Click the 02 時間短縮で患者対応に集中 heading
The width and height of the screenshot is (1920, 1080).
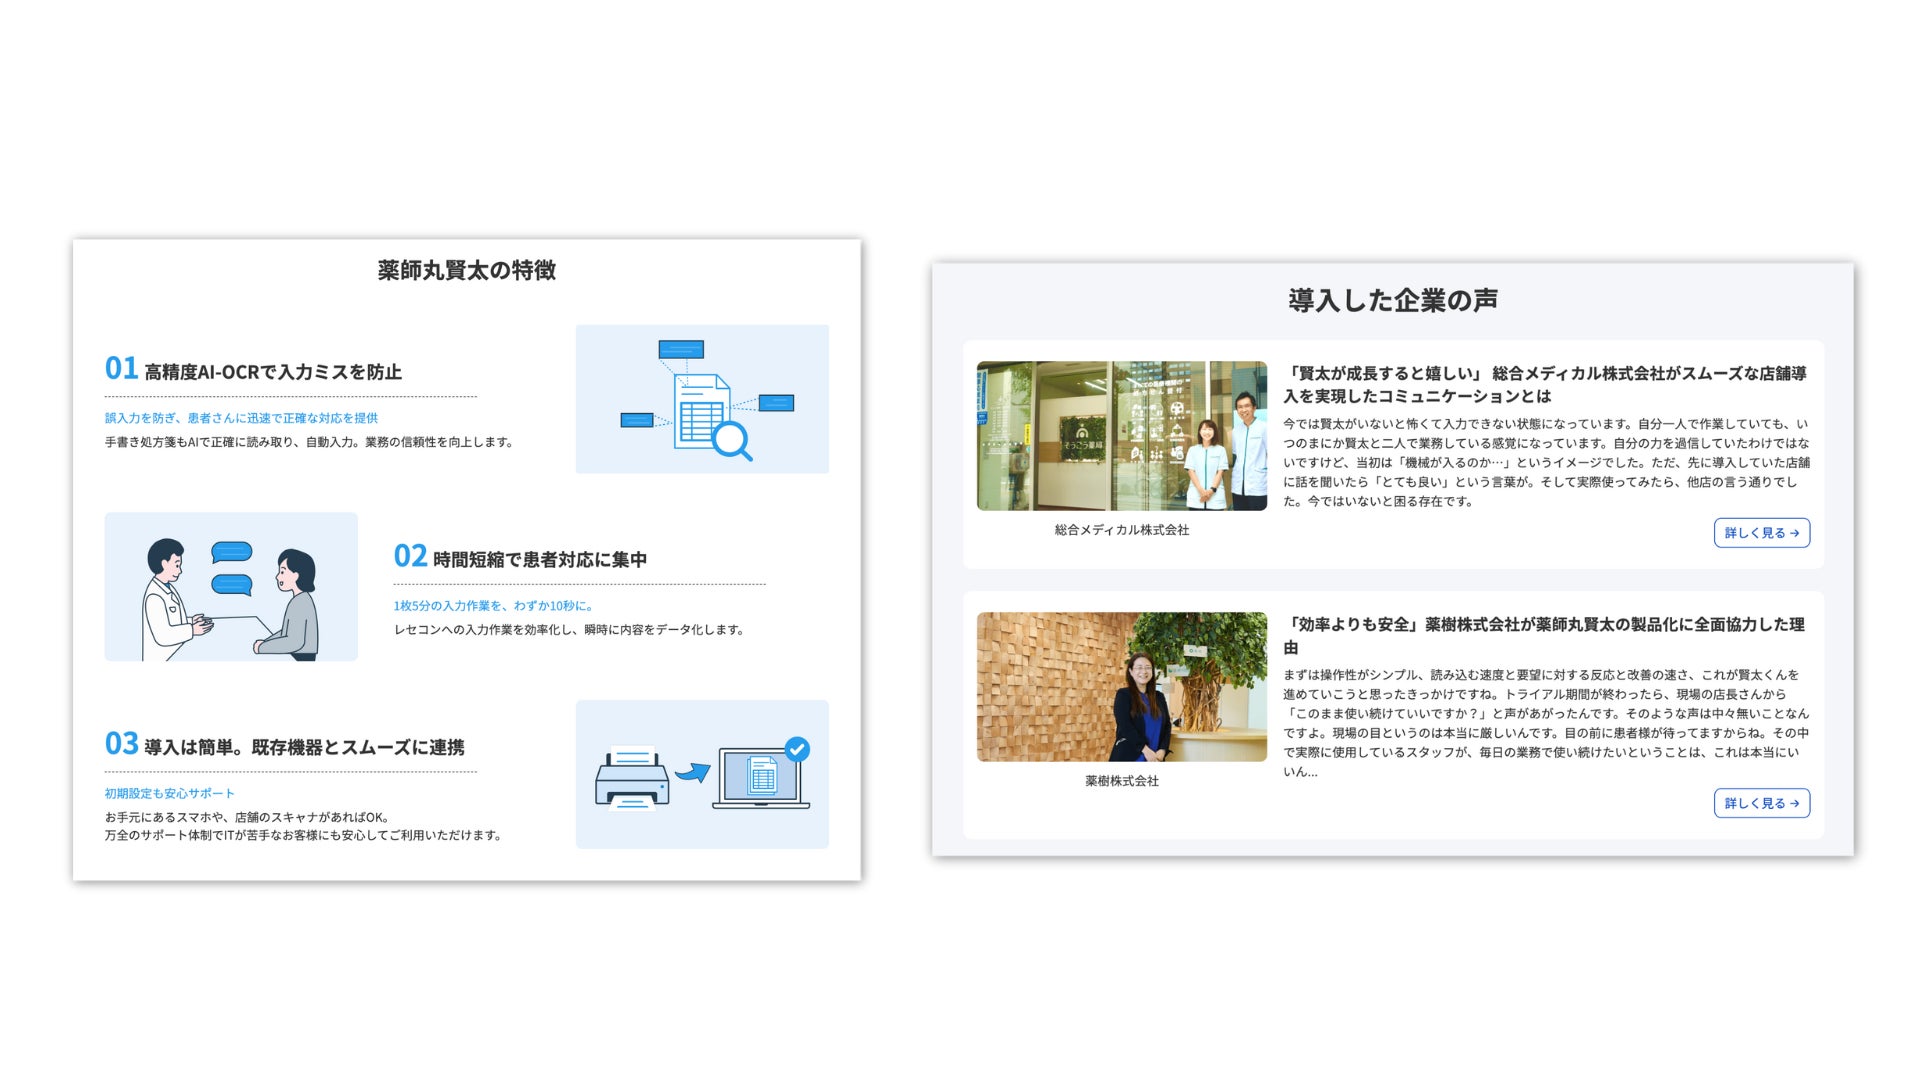520,558
